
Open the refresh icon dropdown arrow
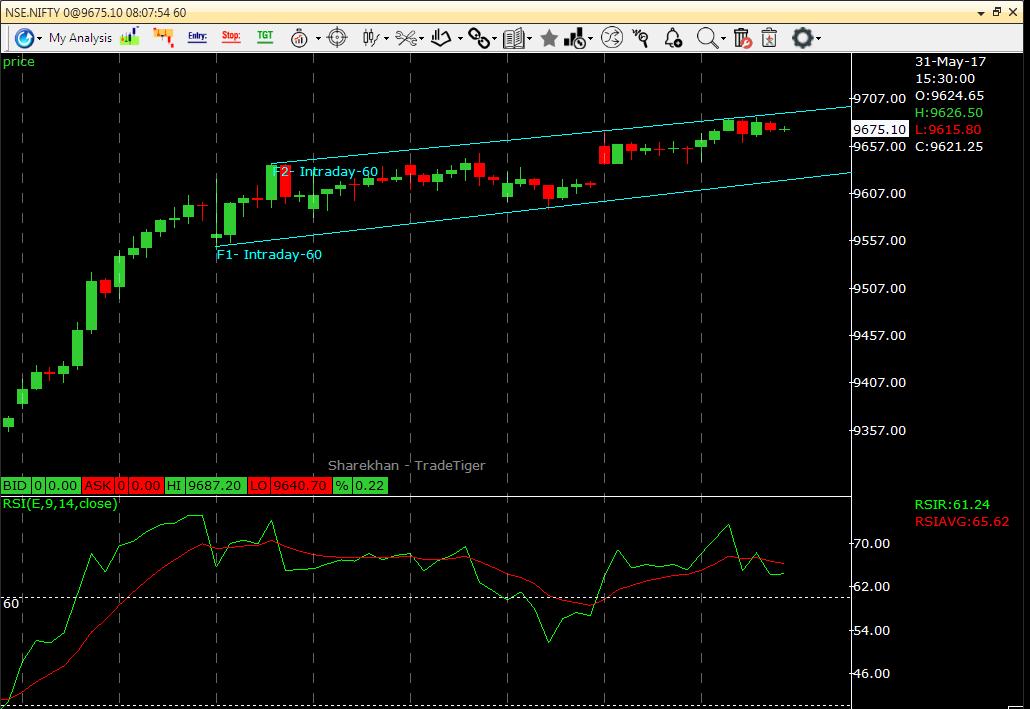(38, 38)
